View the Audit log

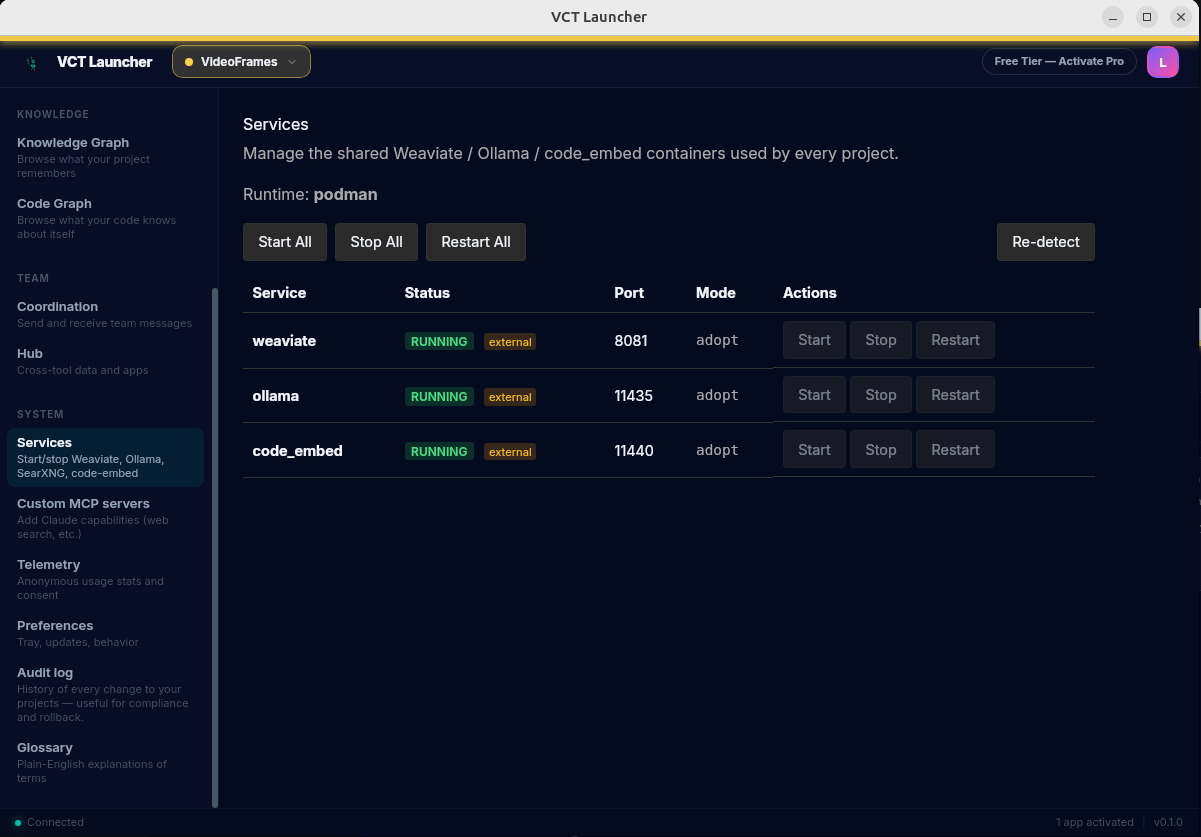105,694
